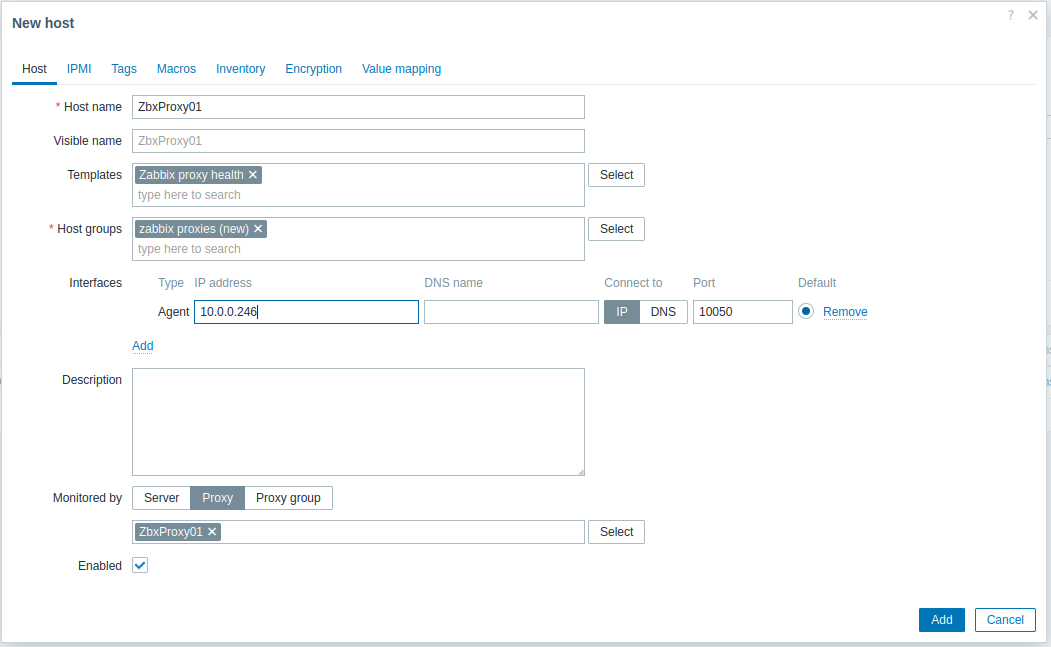This screenshot has width=1051, height=647.
Task: Click the Visible name input field
Action: [358, 141]
